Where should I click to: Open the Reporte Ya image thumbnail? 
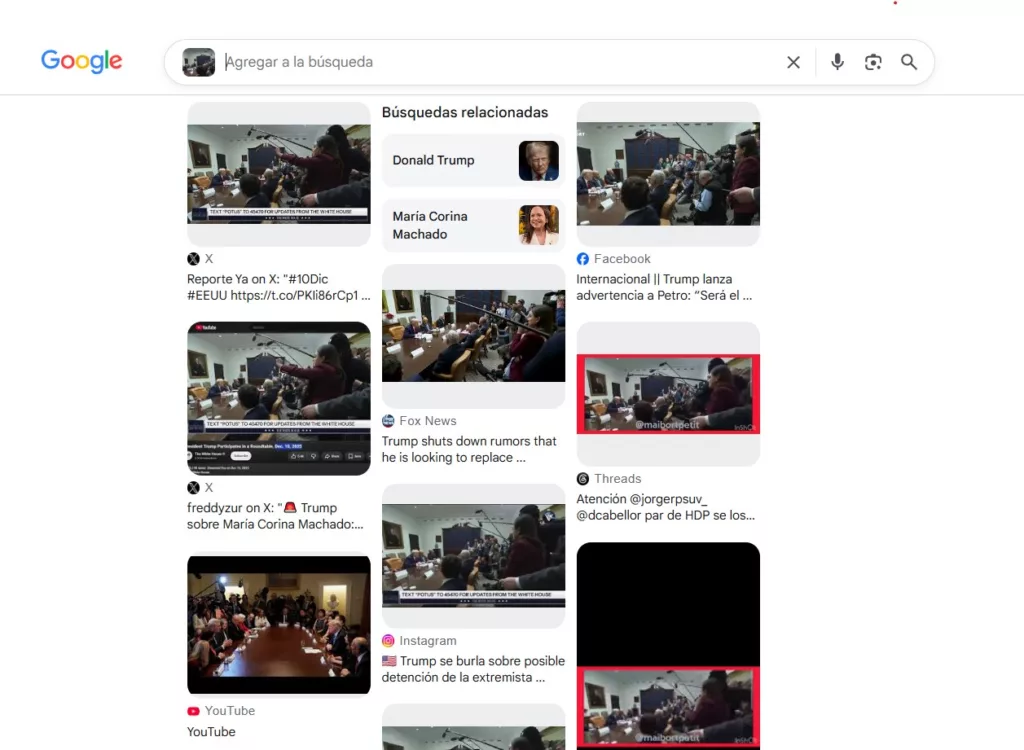point(279,174)
